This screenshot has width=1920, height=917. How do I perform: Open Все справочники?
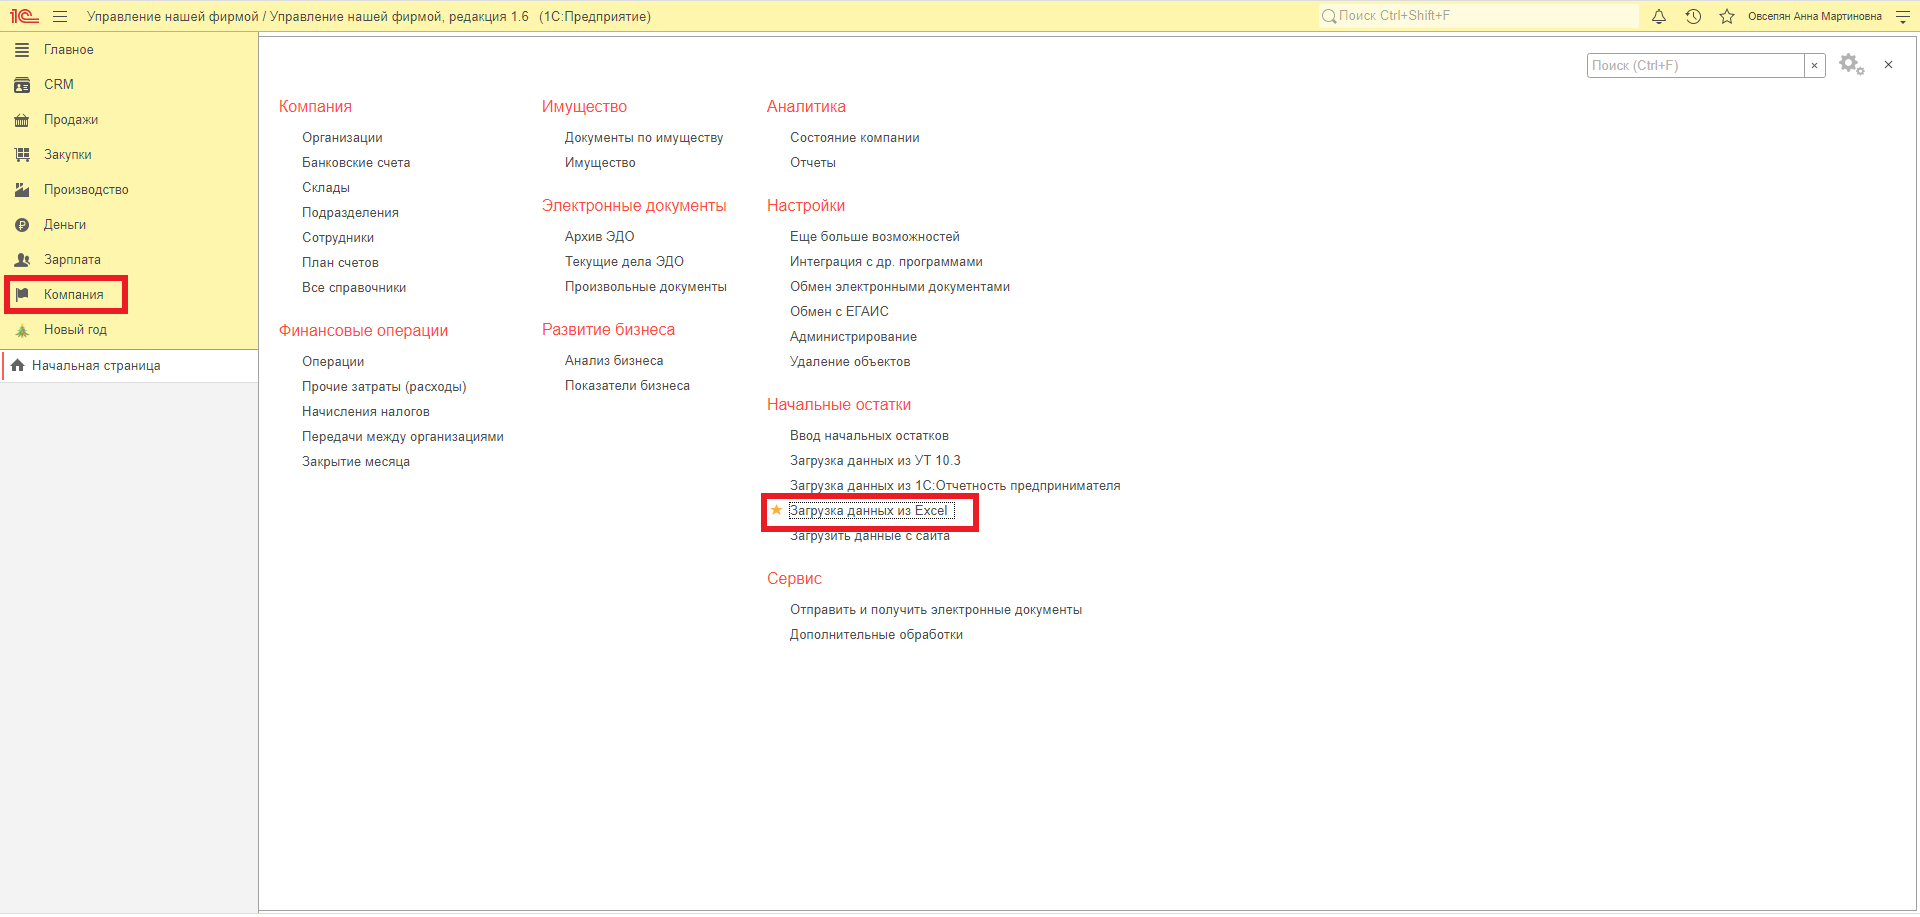click(x=354, y=288)
